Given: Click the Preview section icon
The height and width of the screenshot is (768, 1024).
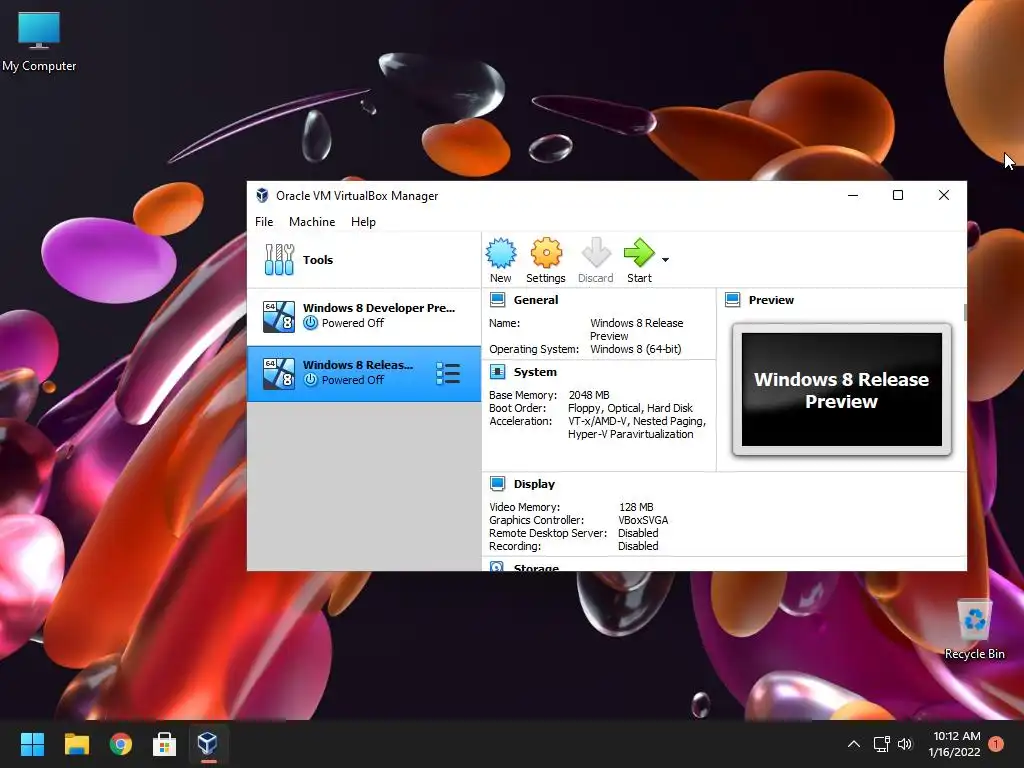Looking at the screenshot, I should tap(733, 300).
